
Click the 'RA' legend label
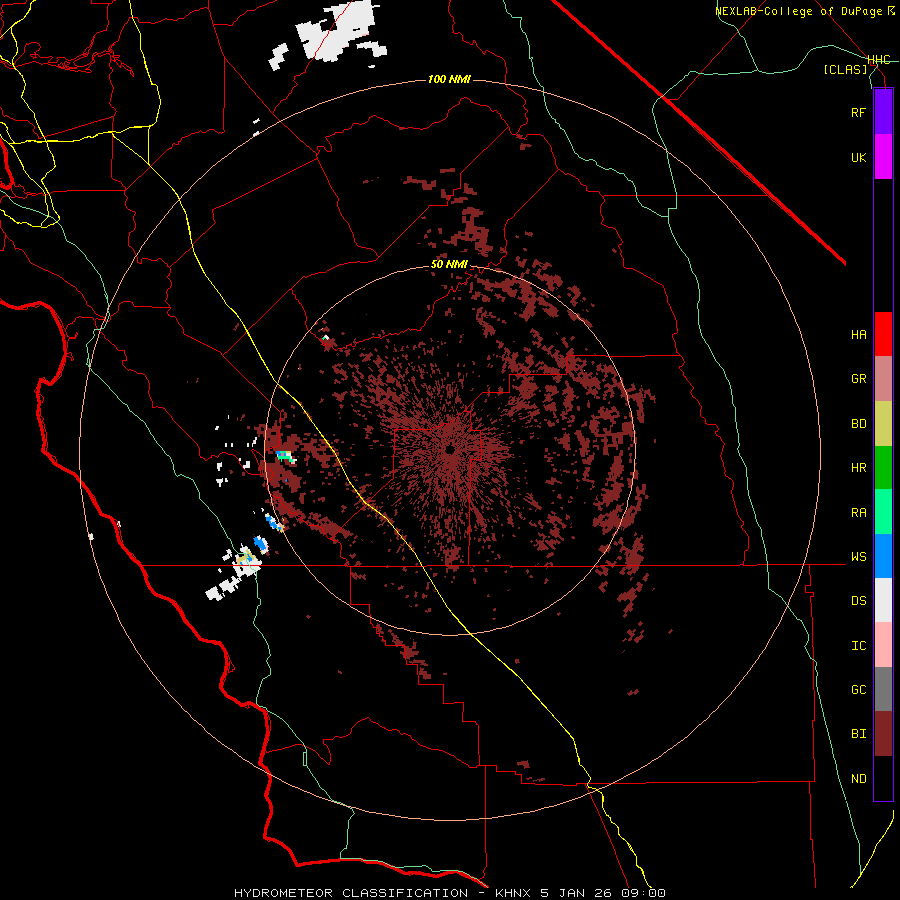click(858, 513)
